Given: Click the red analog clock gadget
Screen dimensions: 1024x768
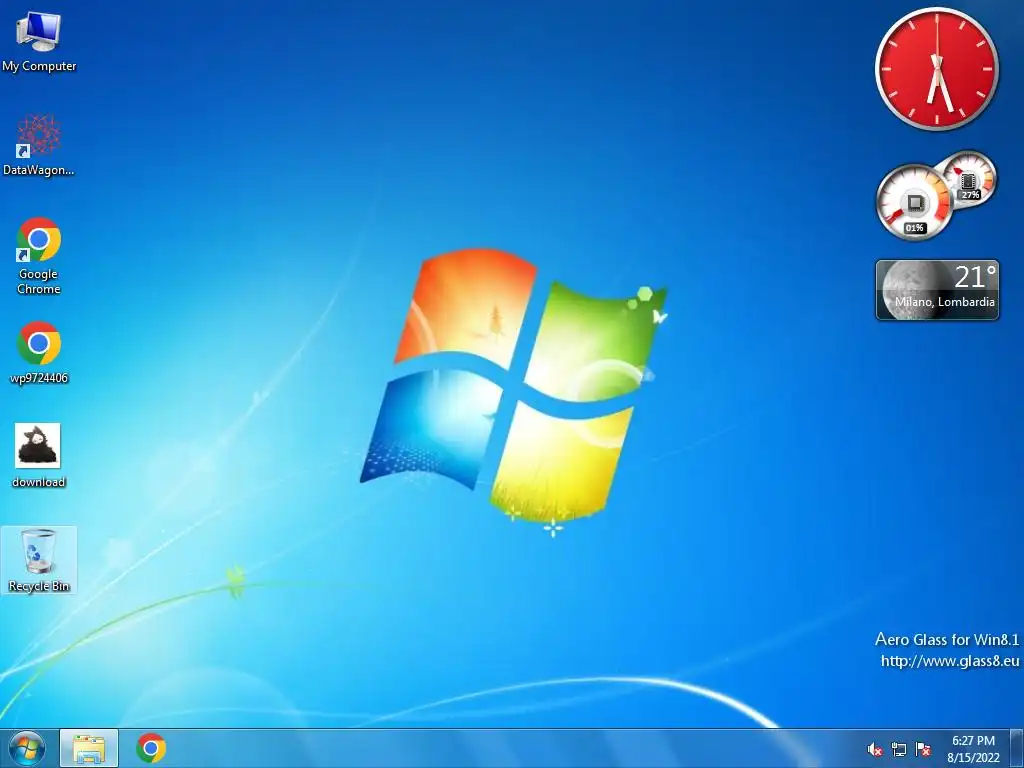Looking at the screenshot, I should [936, 69].
